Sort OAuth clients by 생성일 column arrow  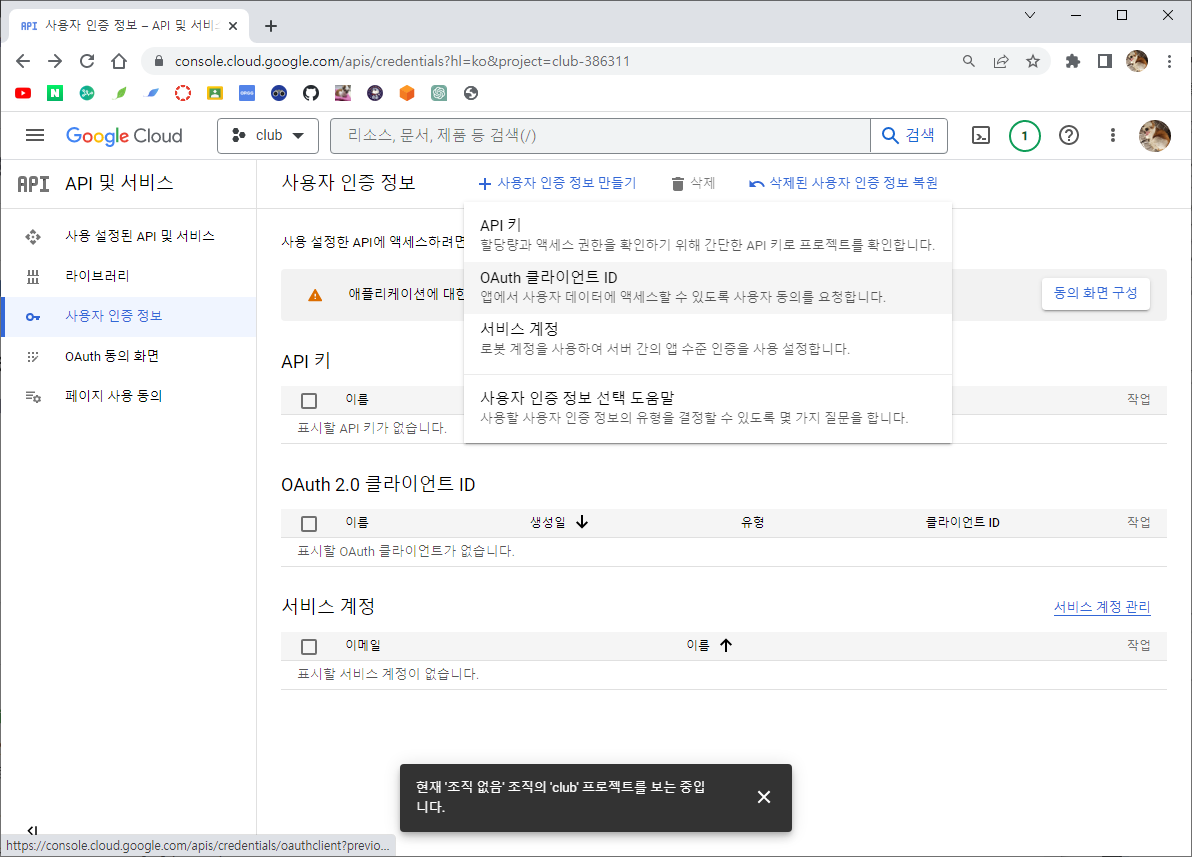pos(582,522)
